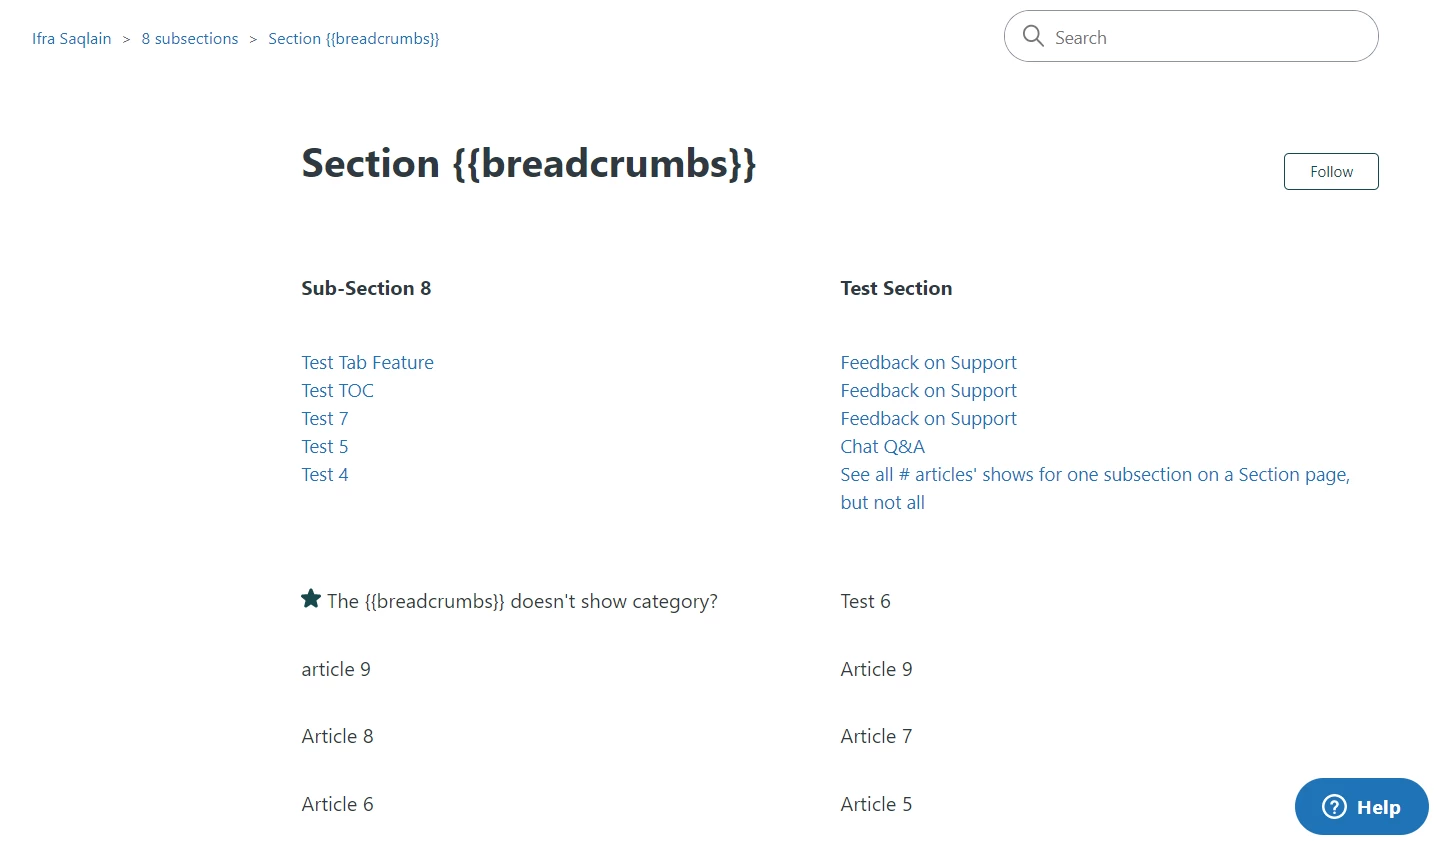Click the promoted article star icon
Screen dimensions: 1447x842
click(311, 599)
